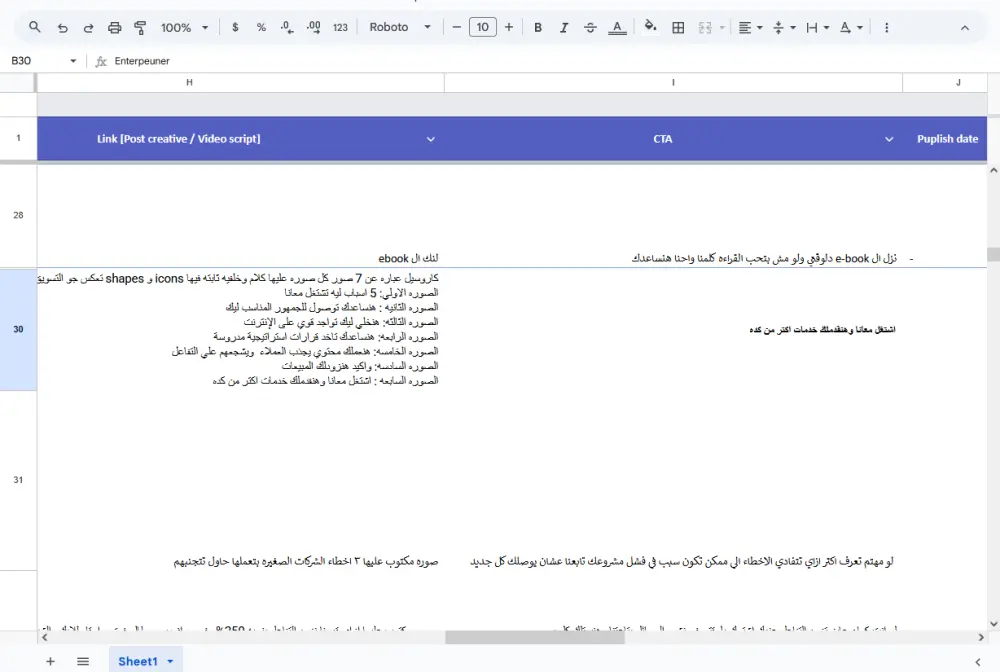Screen dimensions: 1000x672
Task: Open the all sheets menu
Action: (83, 661)
